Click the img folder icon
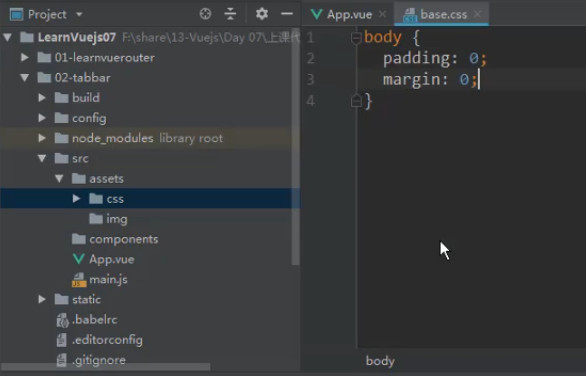The width and height of the screenshot is (586, 376). coord(96,219)
